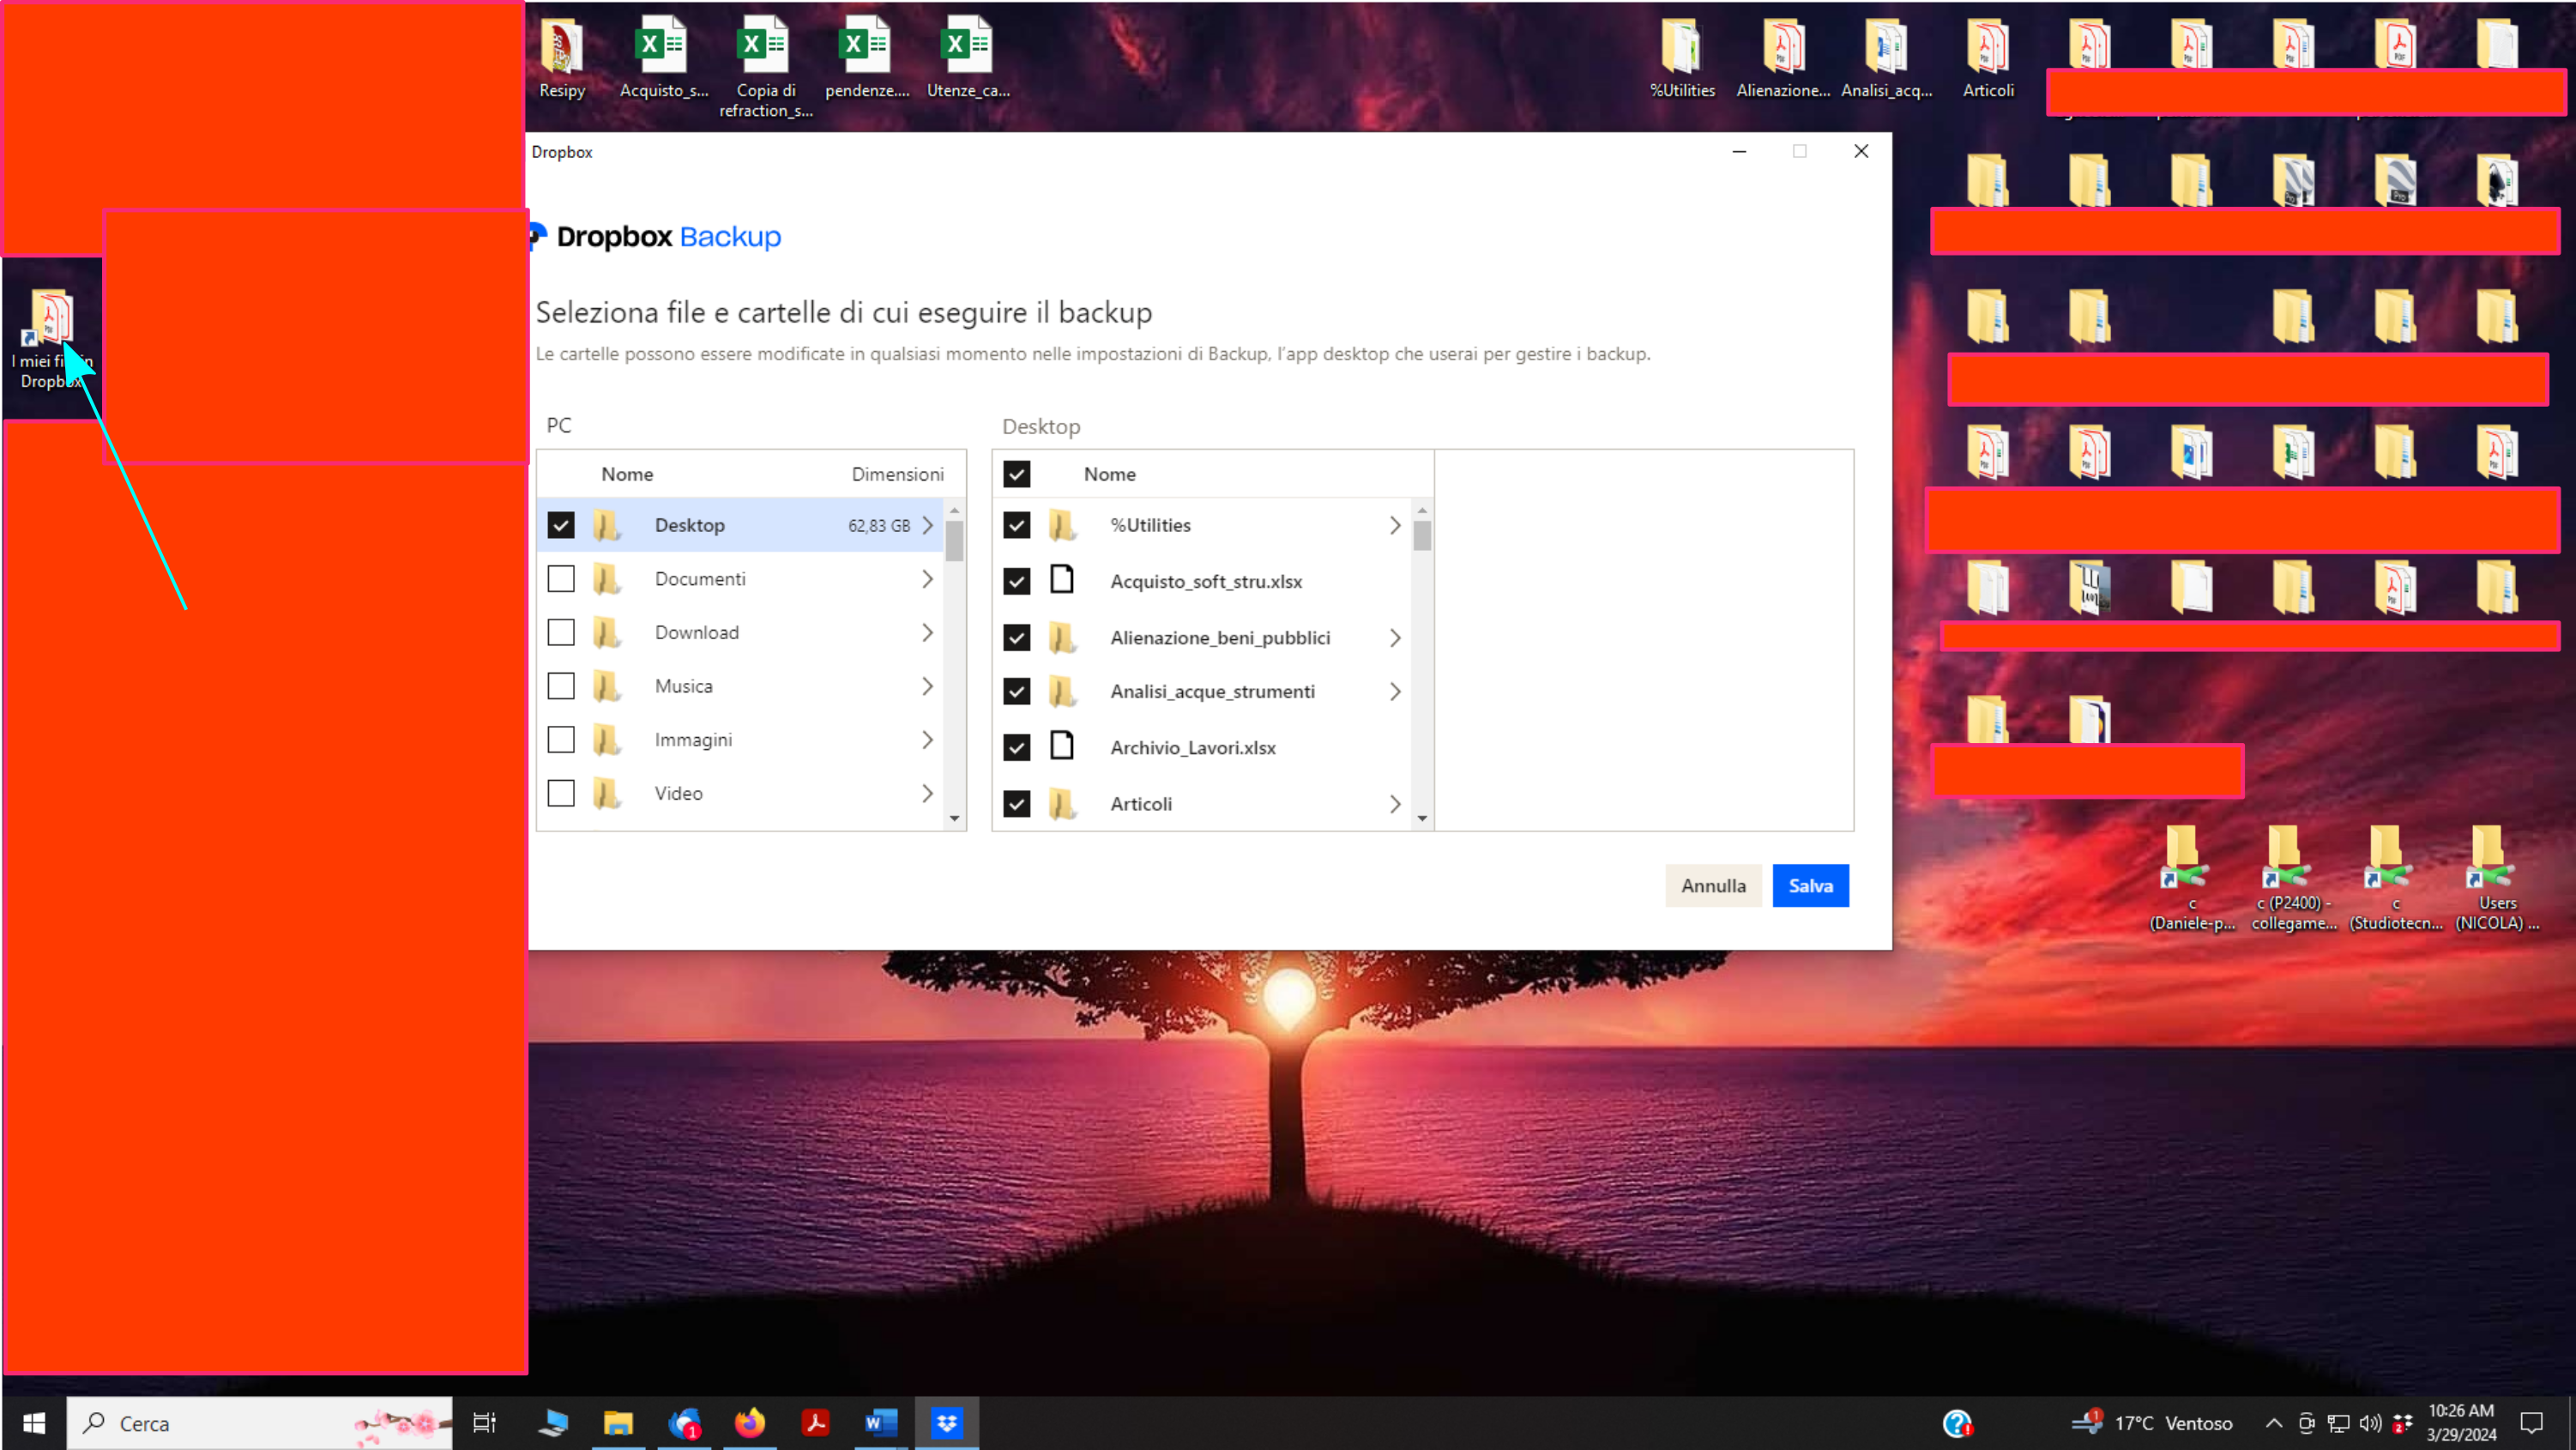The image size is (2576, 1450).
Task: Open Task View in the taskbar
Action: (485, 1422)
